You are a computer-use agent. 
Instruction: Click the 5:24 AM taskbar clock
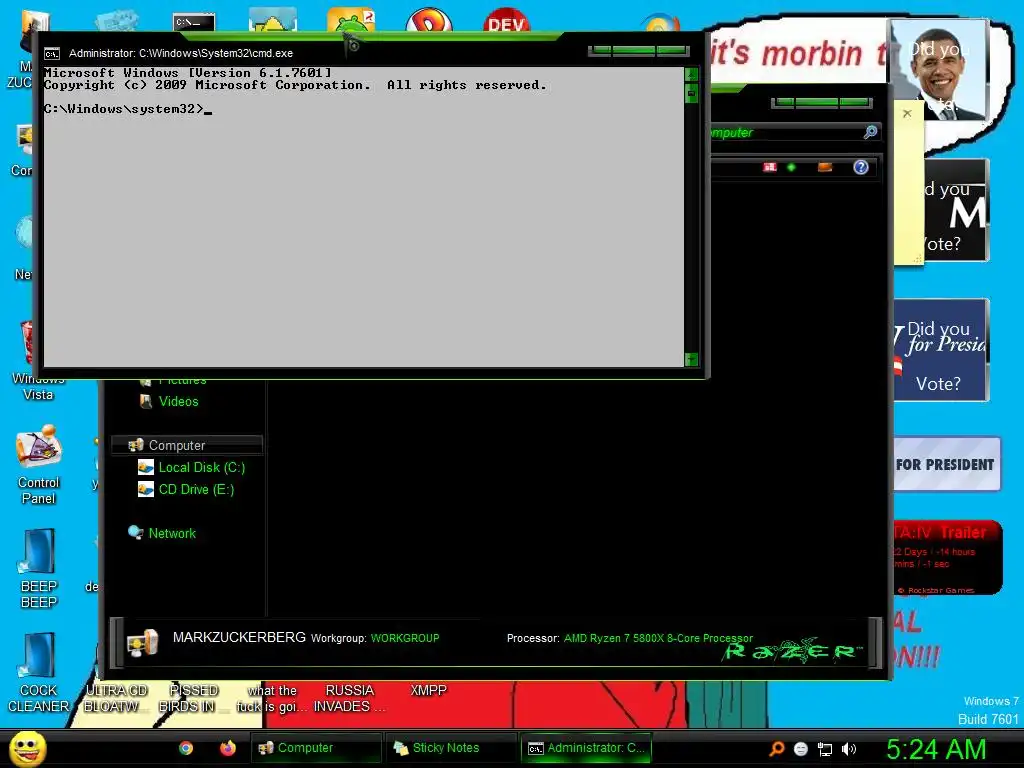point(936,749)
